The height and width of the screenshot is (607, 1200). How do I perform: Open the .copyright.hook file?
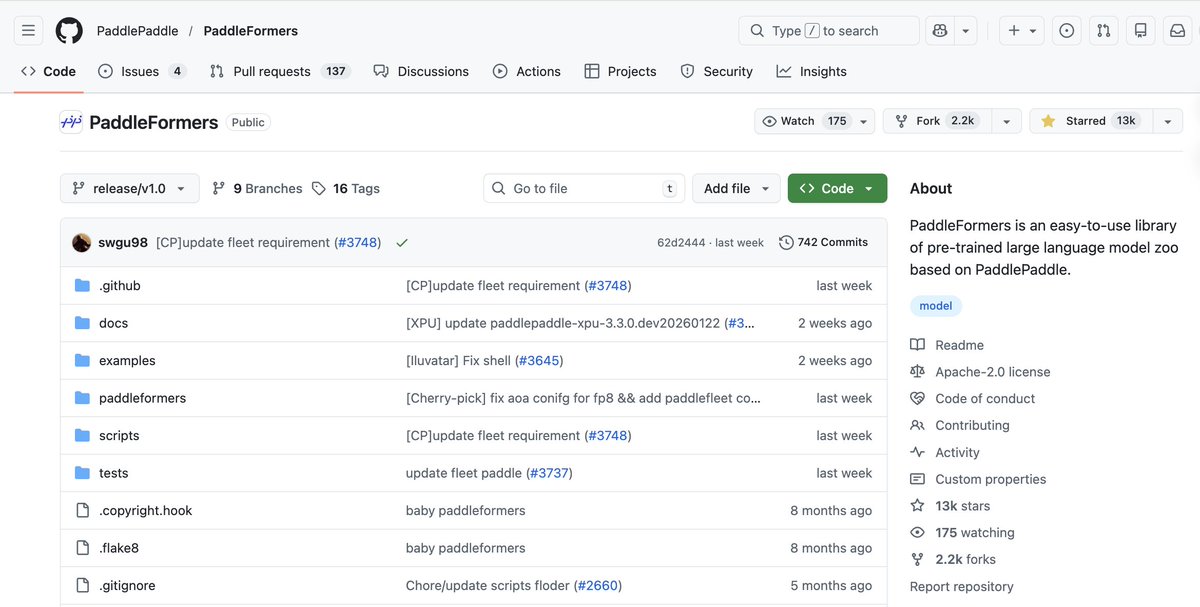145,511
